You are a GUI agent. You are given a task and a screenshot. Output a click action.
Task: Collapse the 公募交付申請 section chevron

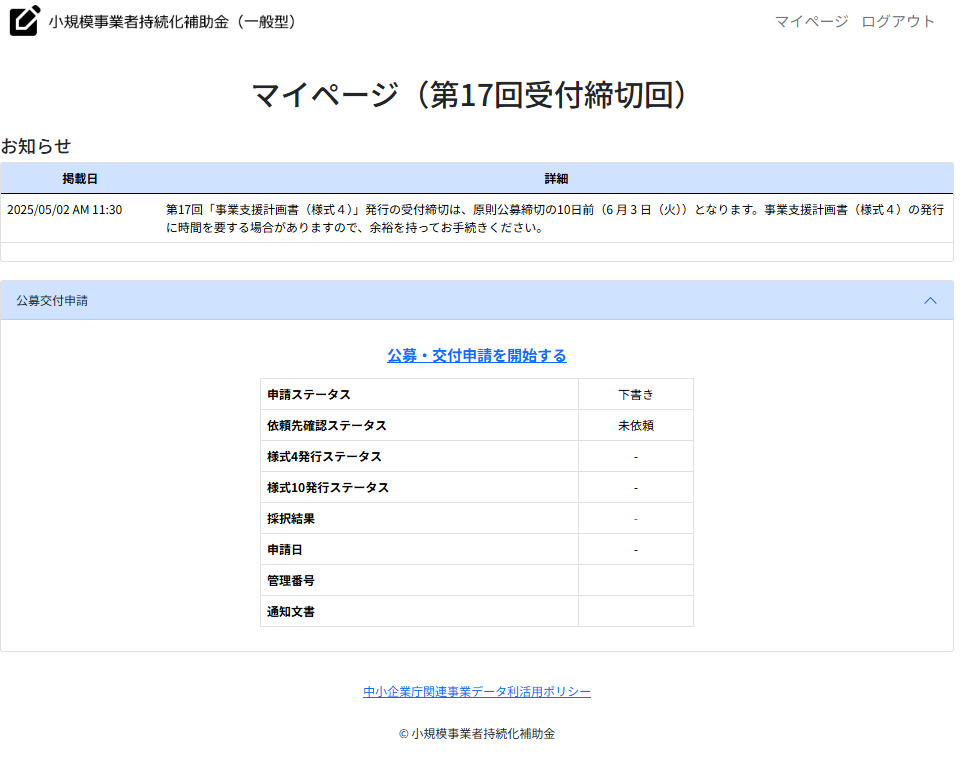pyautogui.click(x=930, y=300)
